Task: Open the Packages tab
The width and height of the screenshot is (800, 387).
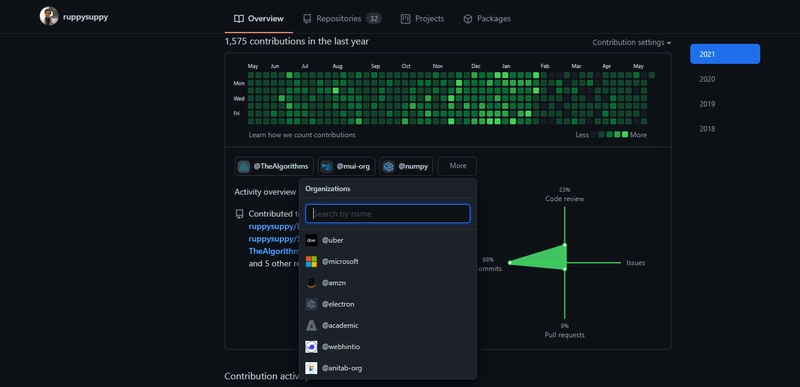Action: (x=487, y=19)
